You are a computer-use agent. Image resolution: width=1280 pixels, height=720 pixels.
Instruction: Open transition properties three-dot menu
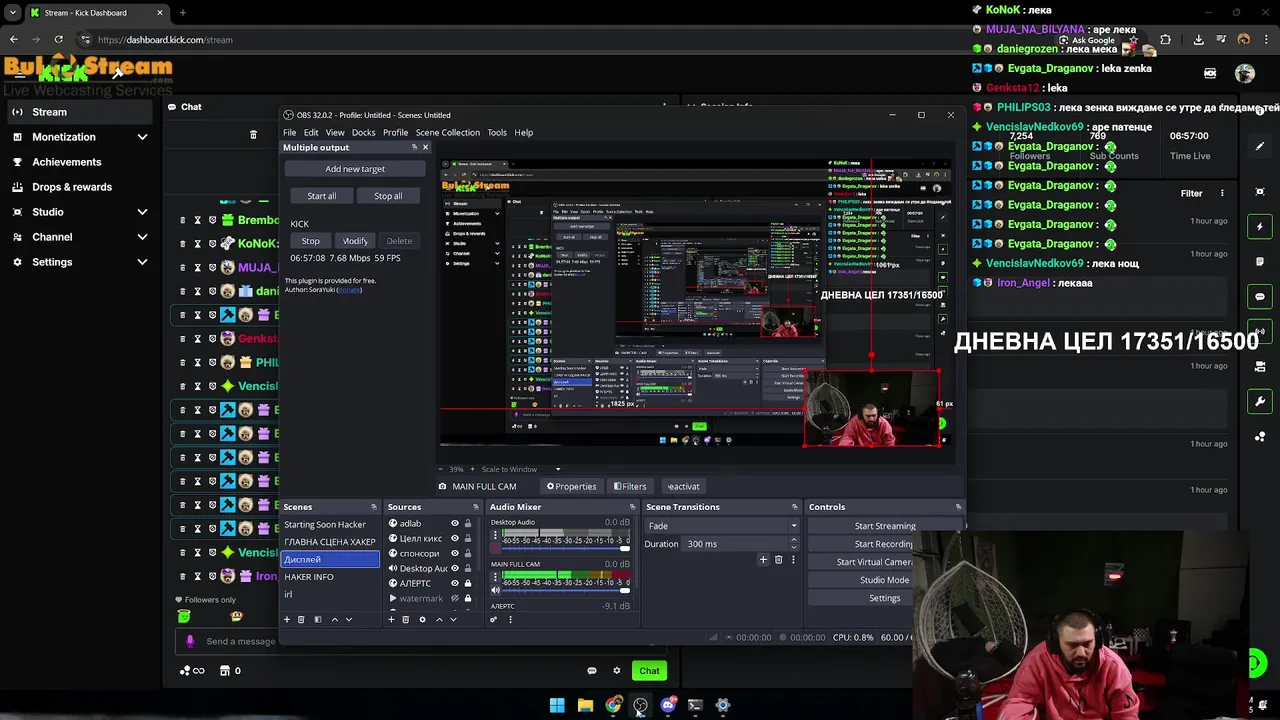point(793,560)
